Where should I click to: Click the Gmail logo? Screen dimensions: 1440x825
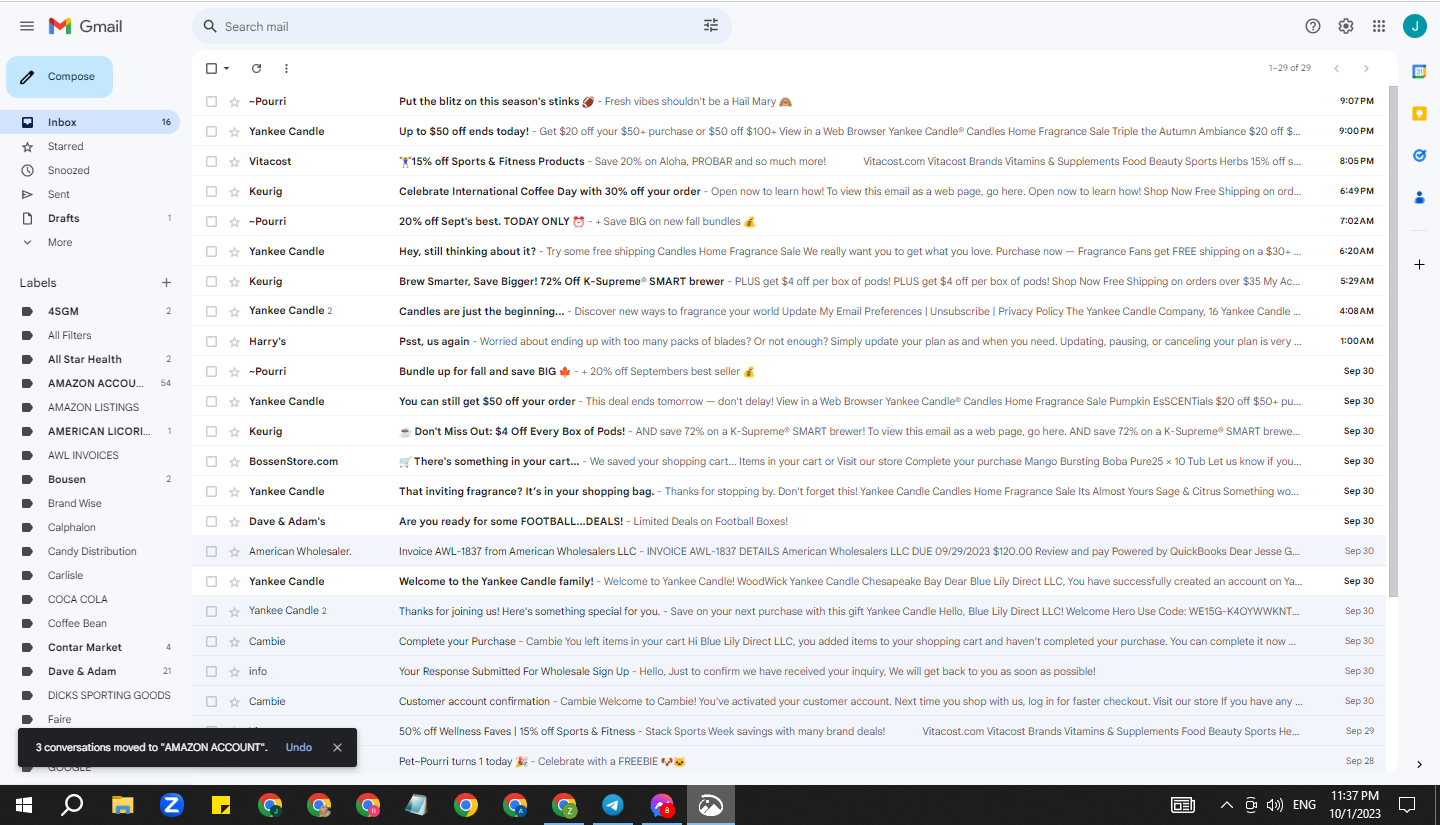click(x=86, y=26)
